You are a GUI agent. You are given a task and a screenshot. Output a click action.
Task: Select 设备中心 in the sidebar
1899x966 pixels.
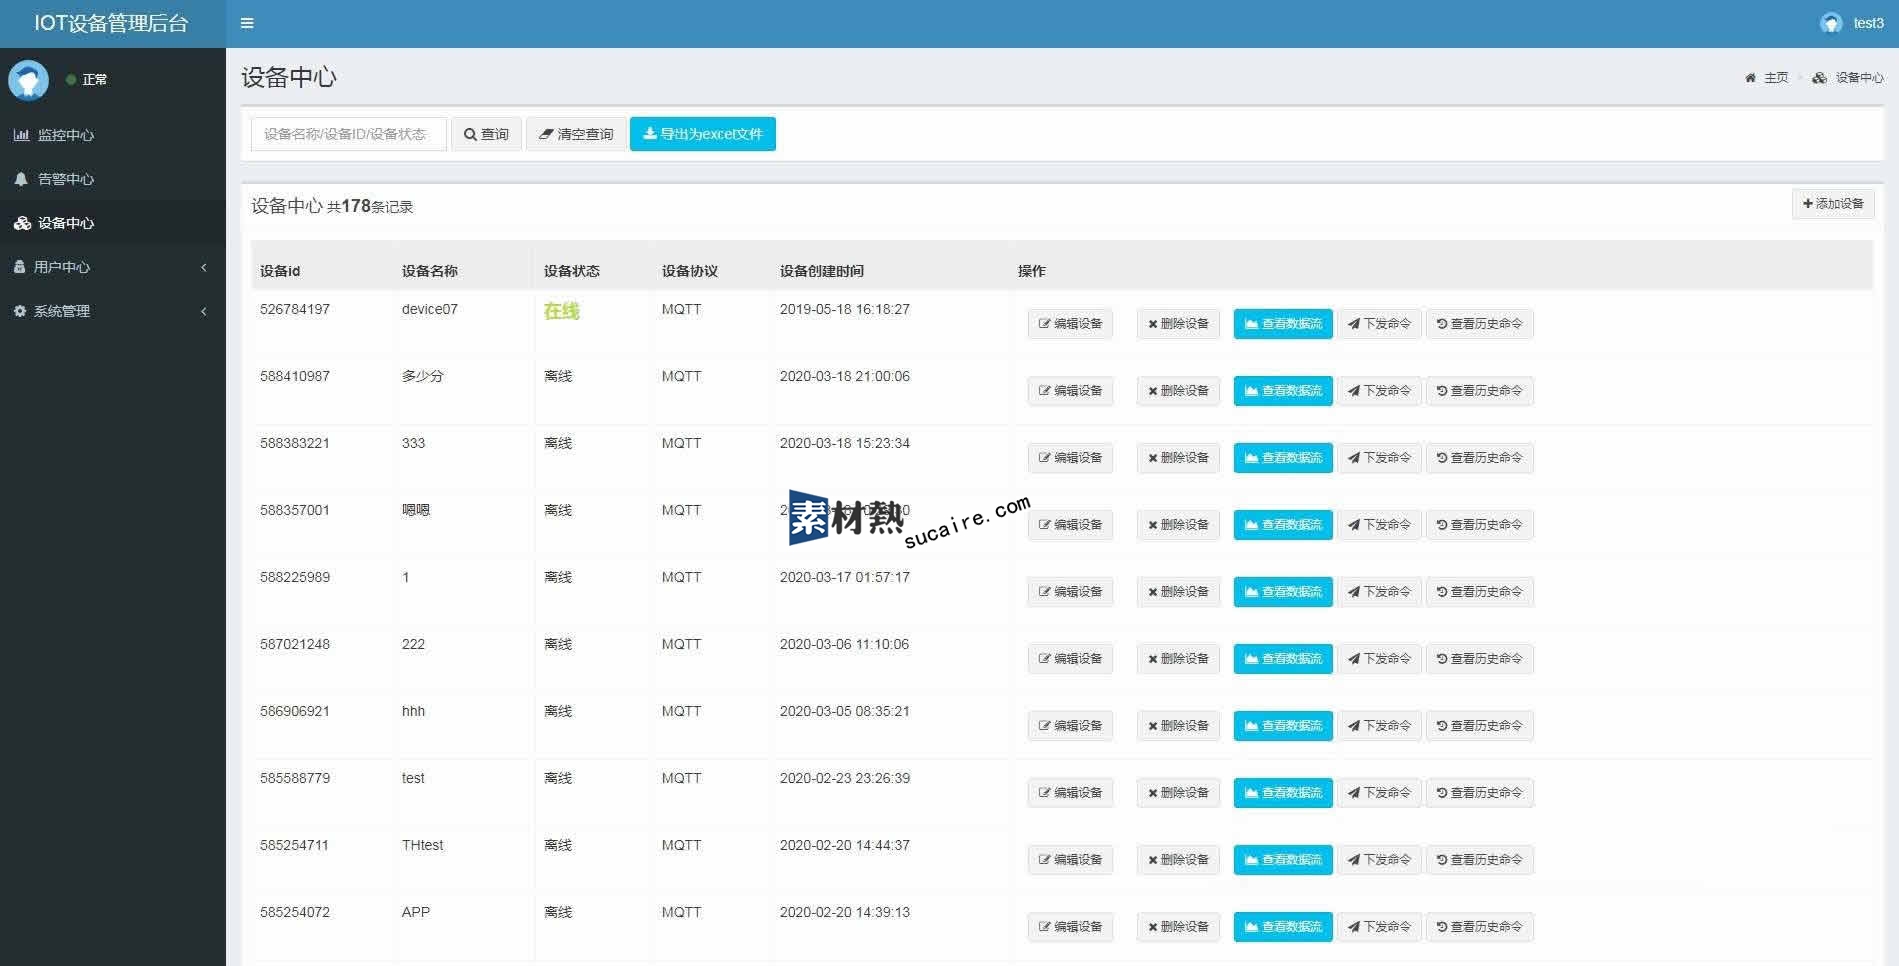pyautogui.click(x=112, y=223)
